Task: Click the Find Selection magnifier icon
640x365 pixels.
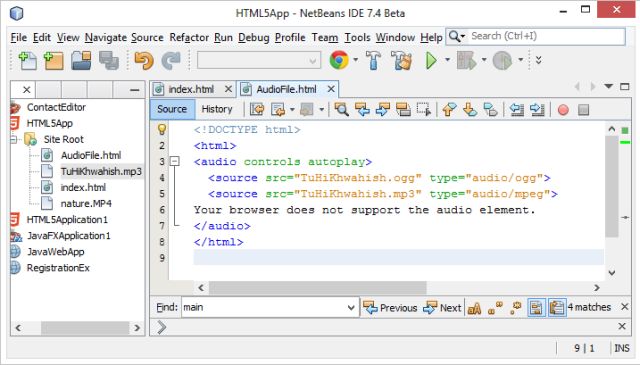Action: pos(341,109)
